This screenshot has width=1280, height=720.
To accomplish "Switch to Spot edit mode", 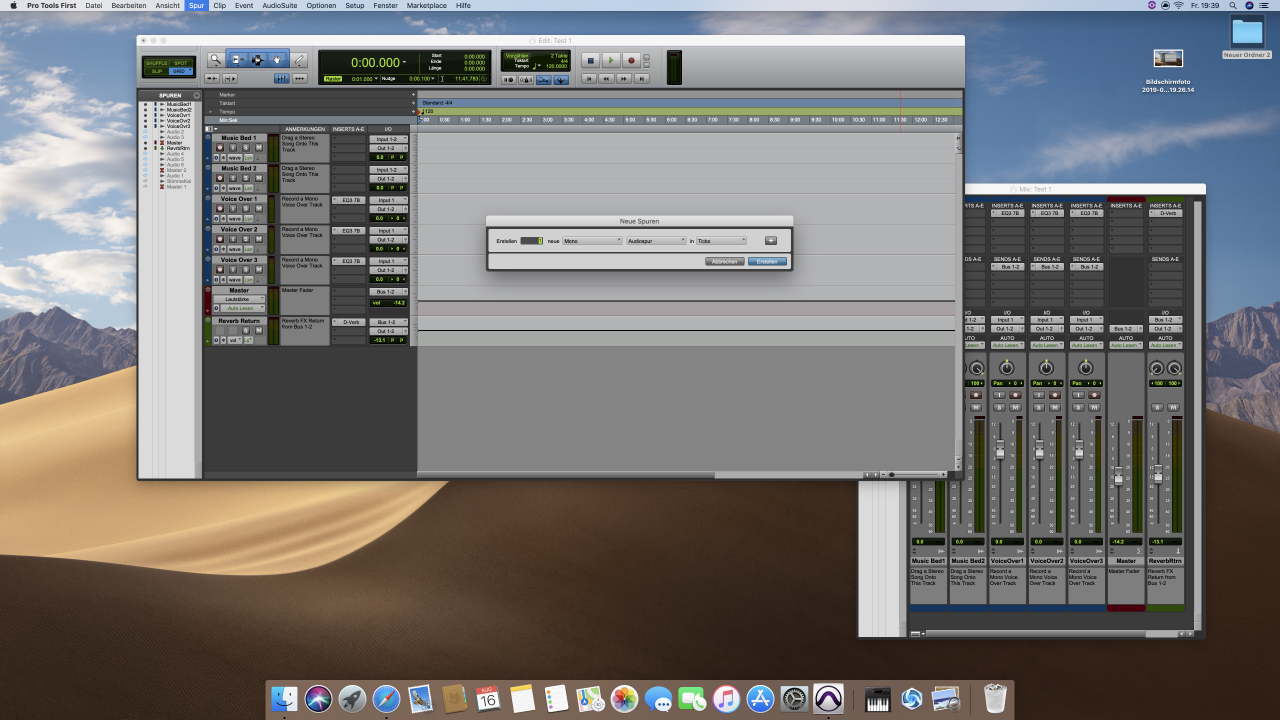I will click(180, 63).
